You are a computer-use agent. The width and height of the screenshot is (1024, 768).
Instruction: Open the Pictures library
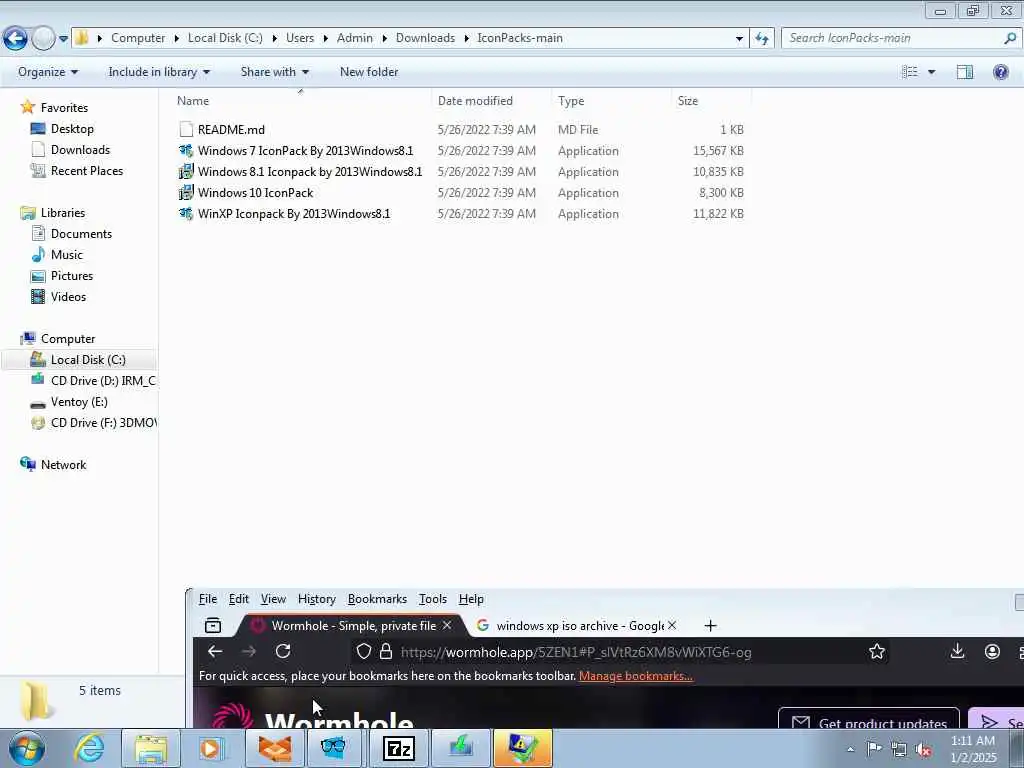72,276
